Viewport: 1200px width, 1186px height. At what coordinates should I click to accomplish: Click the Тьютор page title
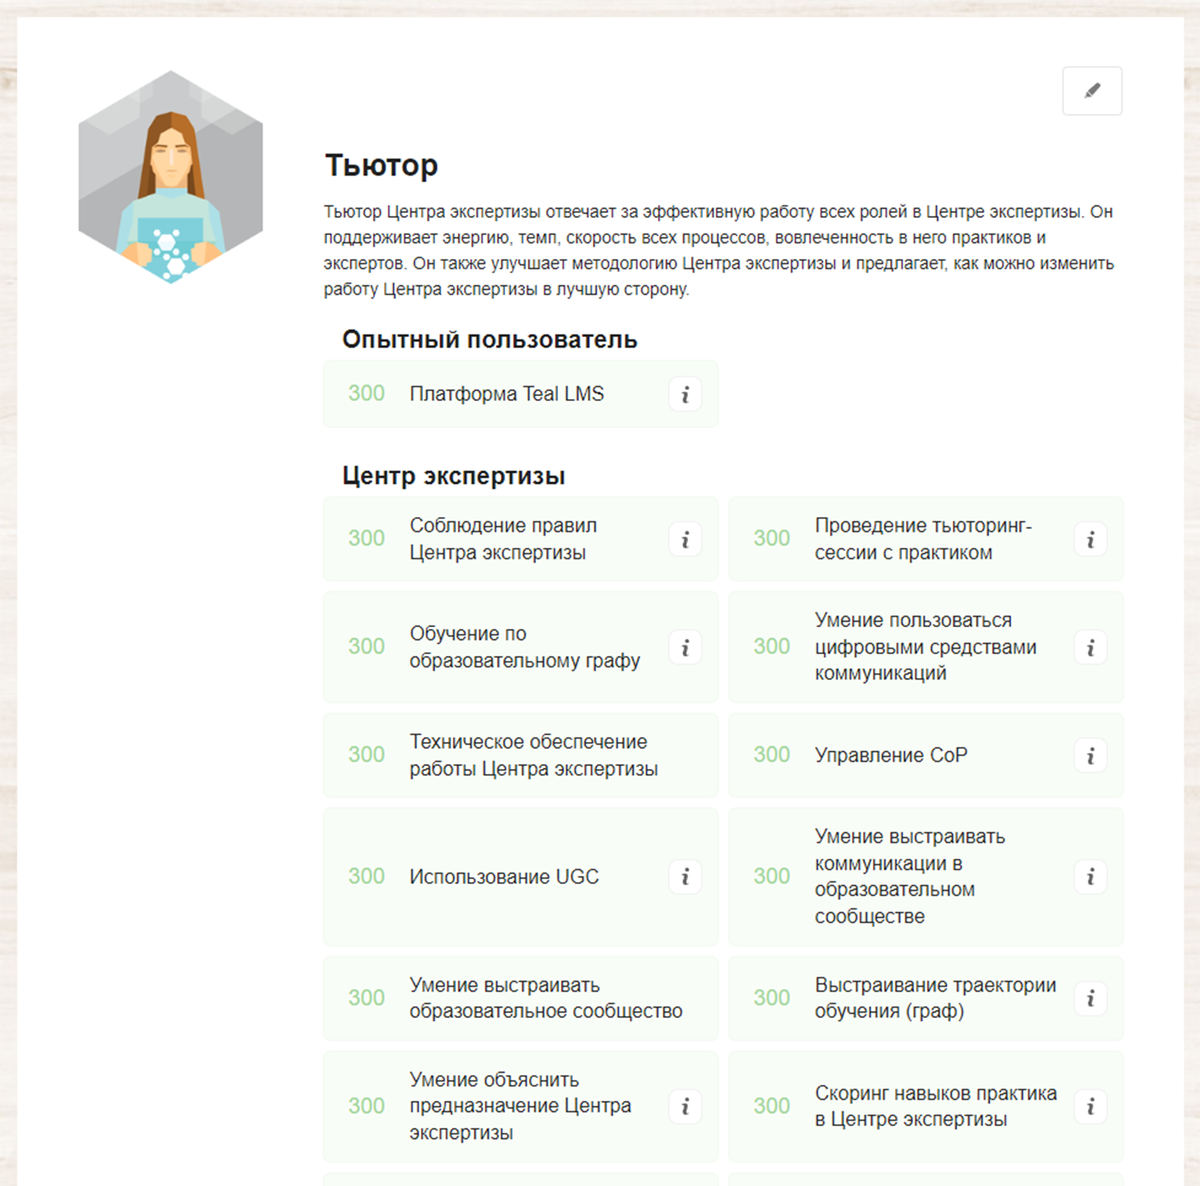[x=382, y=165]
